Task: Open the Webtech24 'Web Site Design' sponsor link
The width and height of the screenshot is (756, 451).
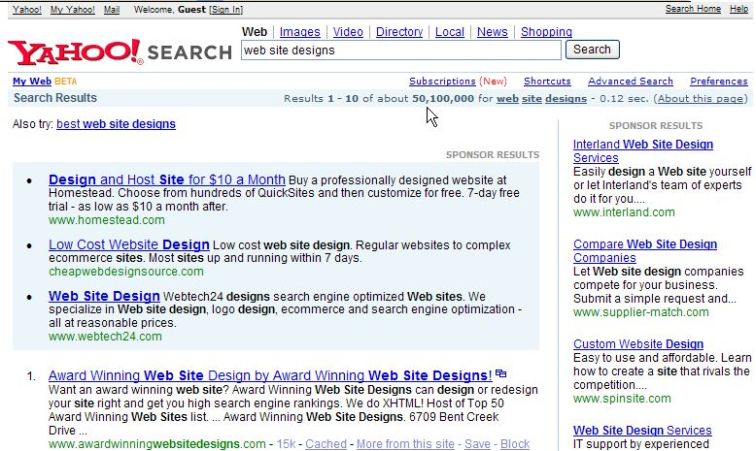Action: tap(104, 296)
